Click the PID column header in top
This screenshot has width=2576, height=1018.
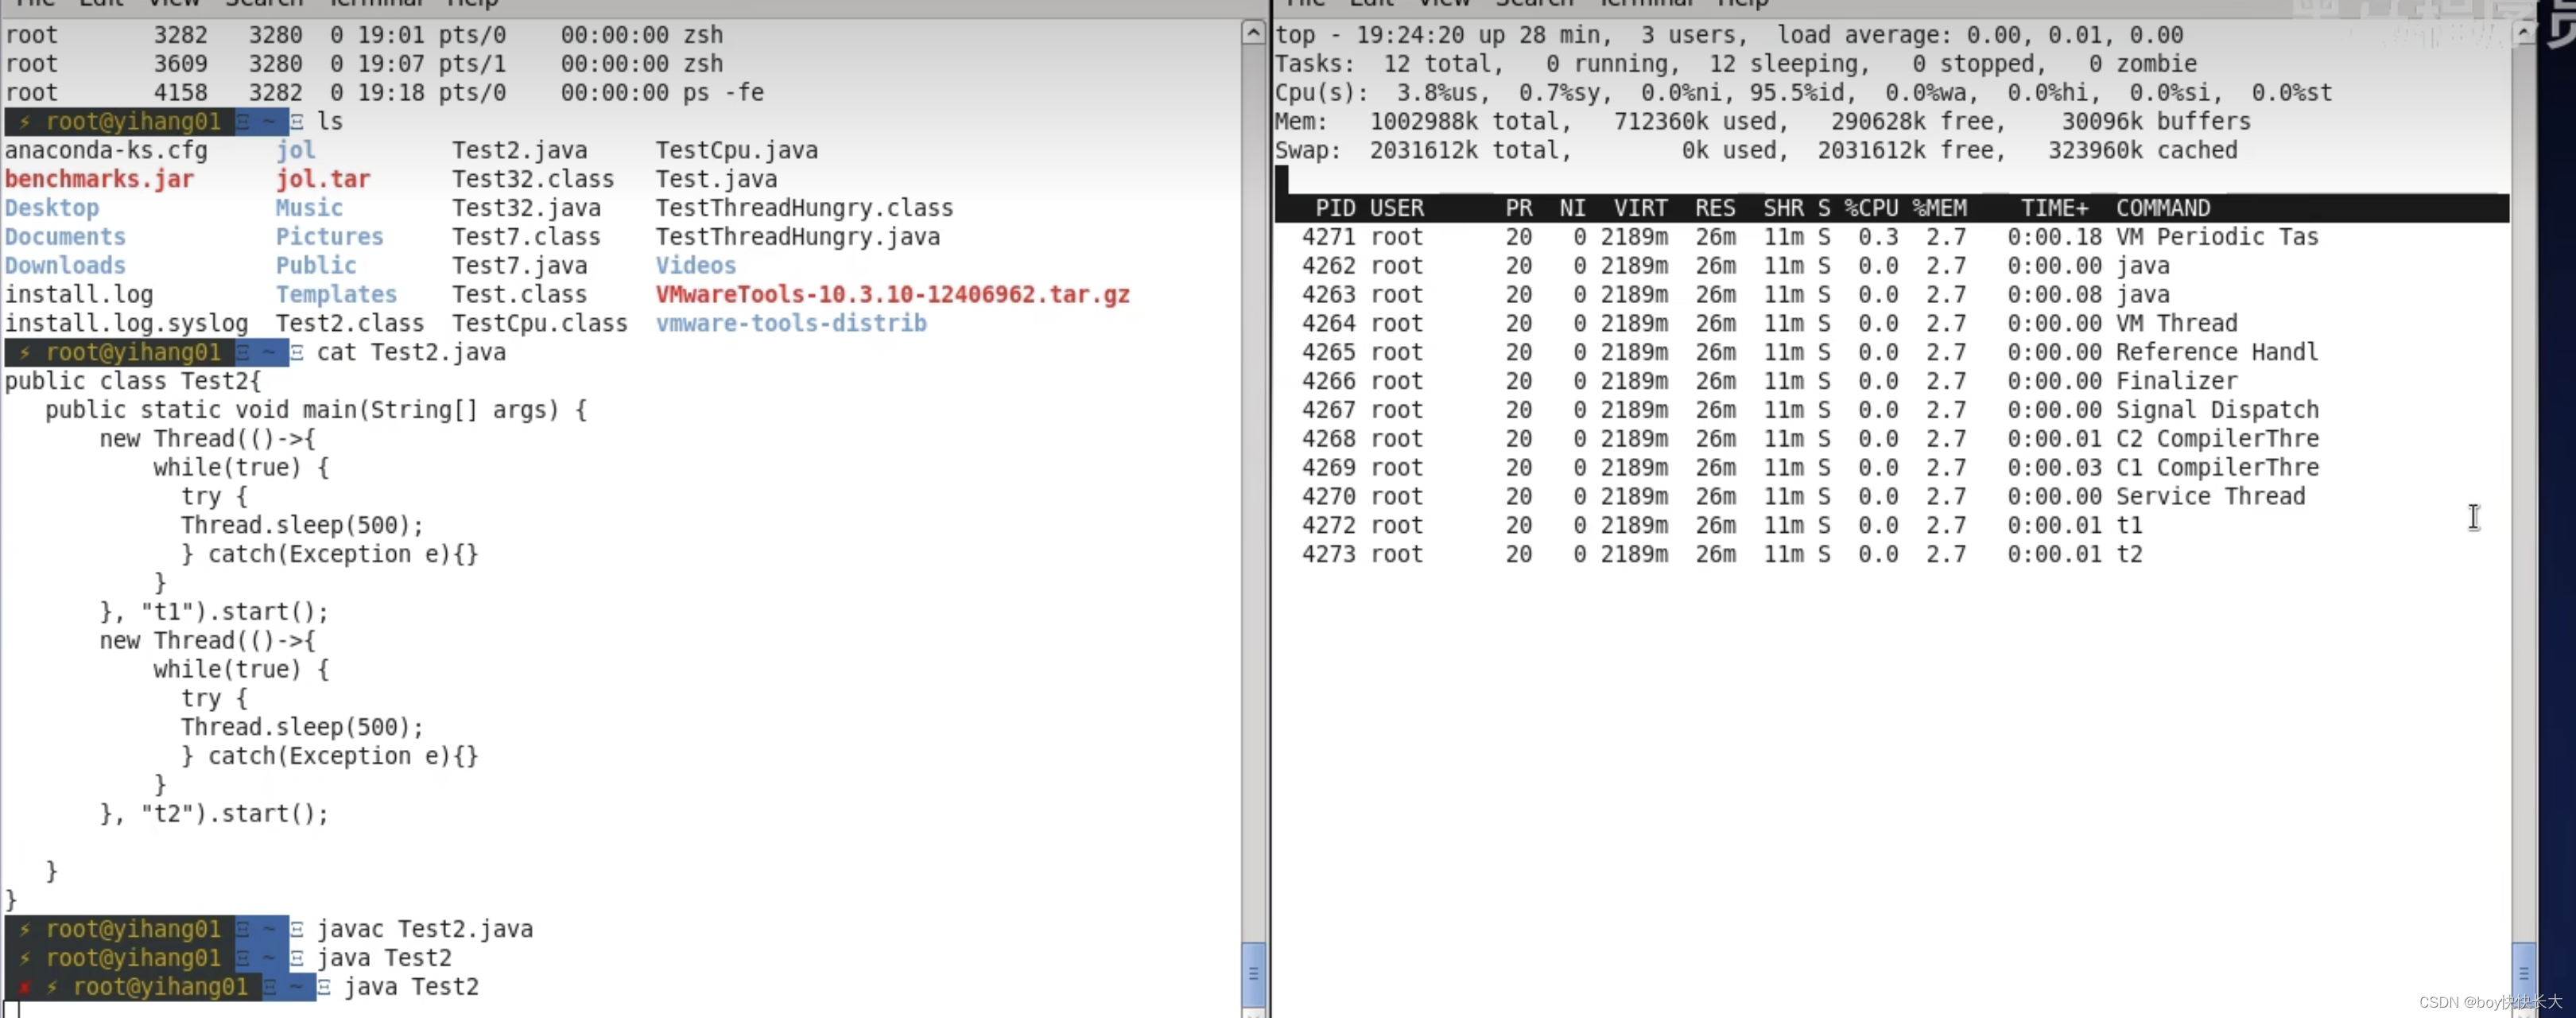1335,208
